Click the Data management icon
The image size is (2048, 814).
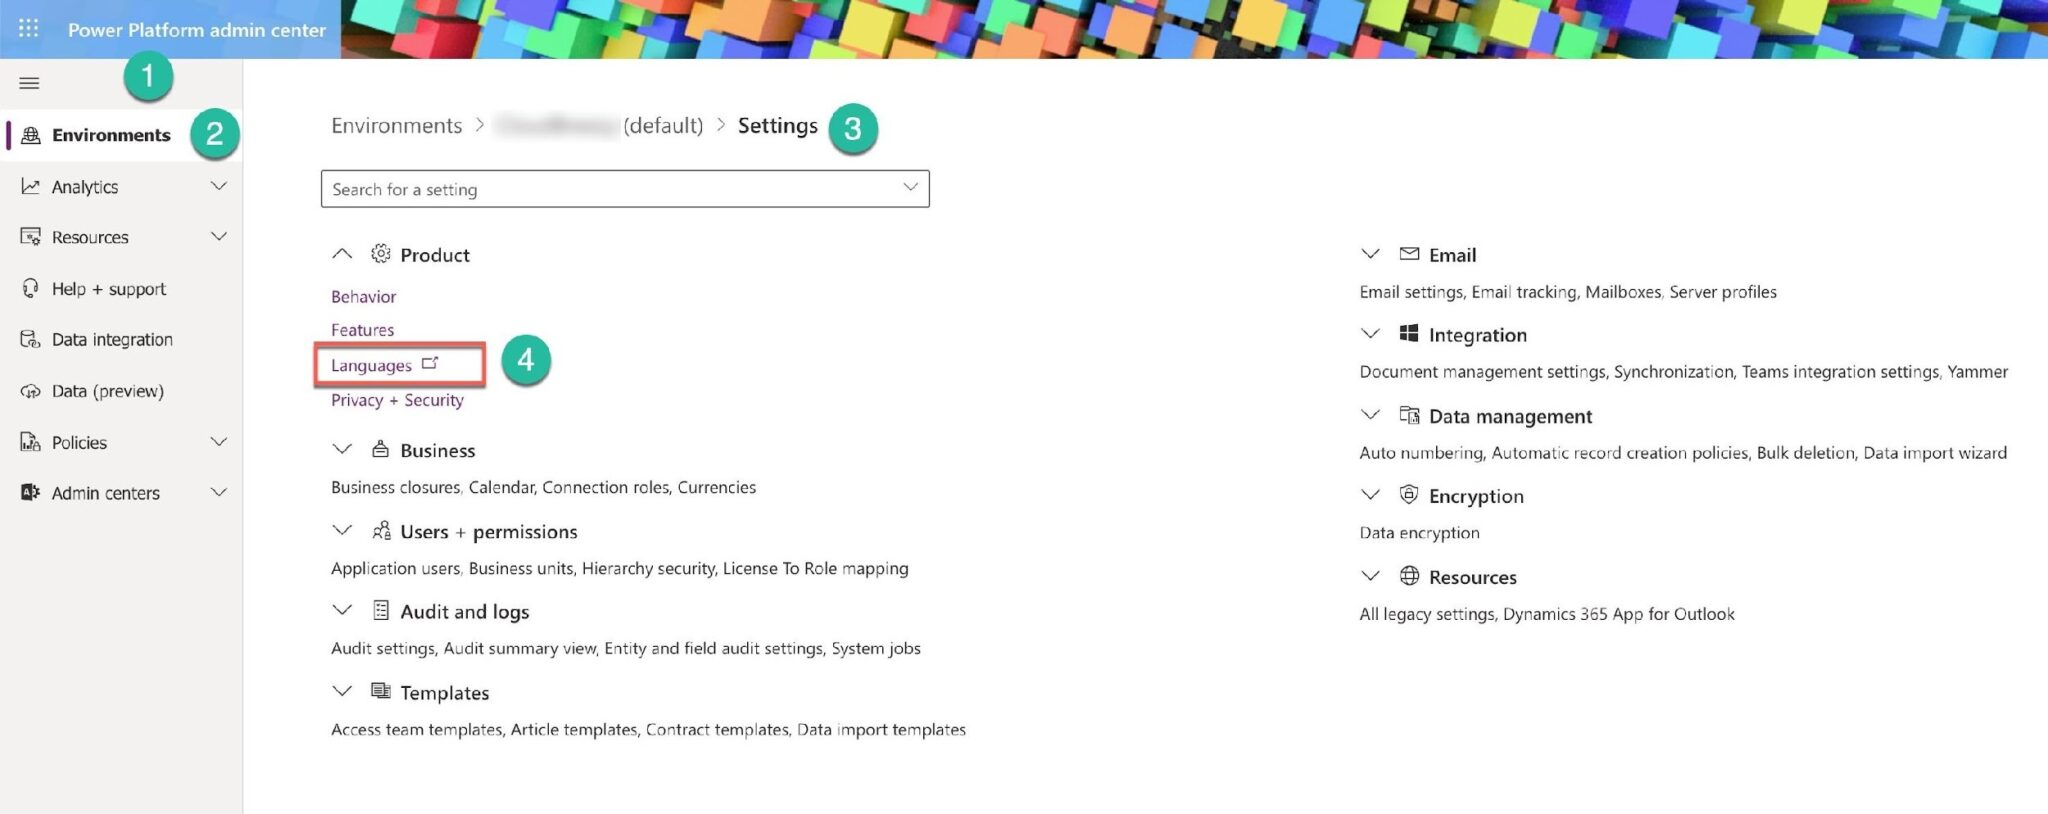click(x=1409, y=415)
